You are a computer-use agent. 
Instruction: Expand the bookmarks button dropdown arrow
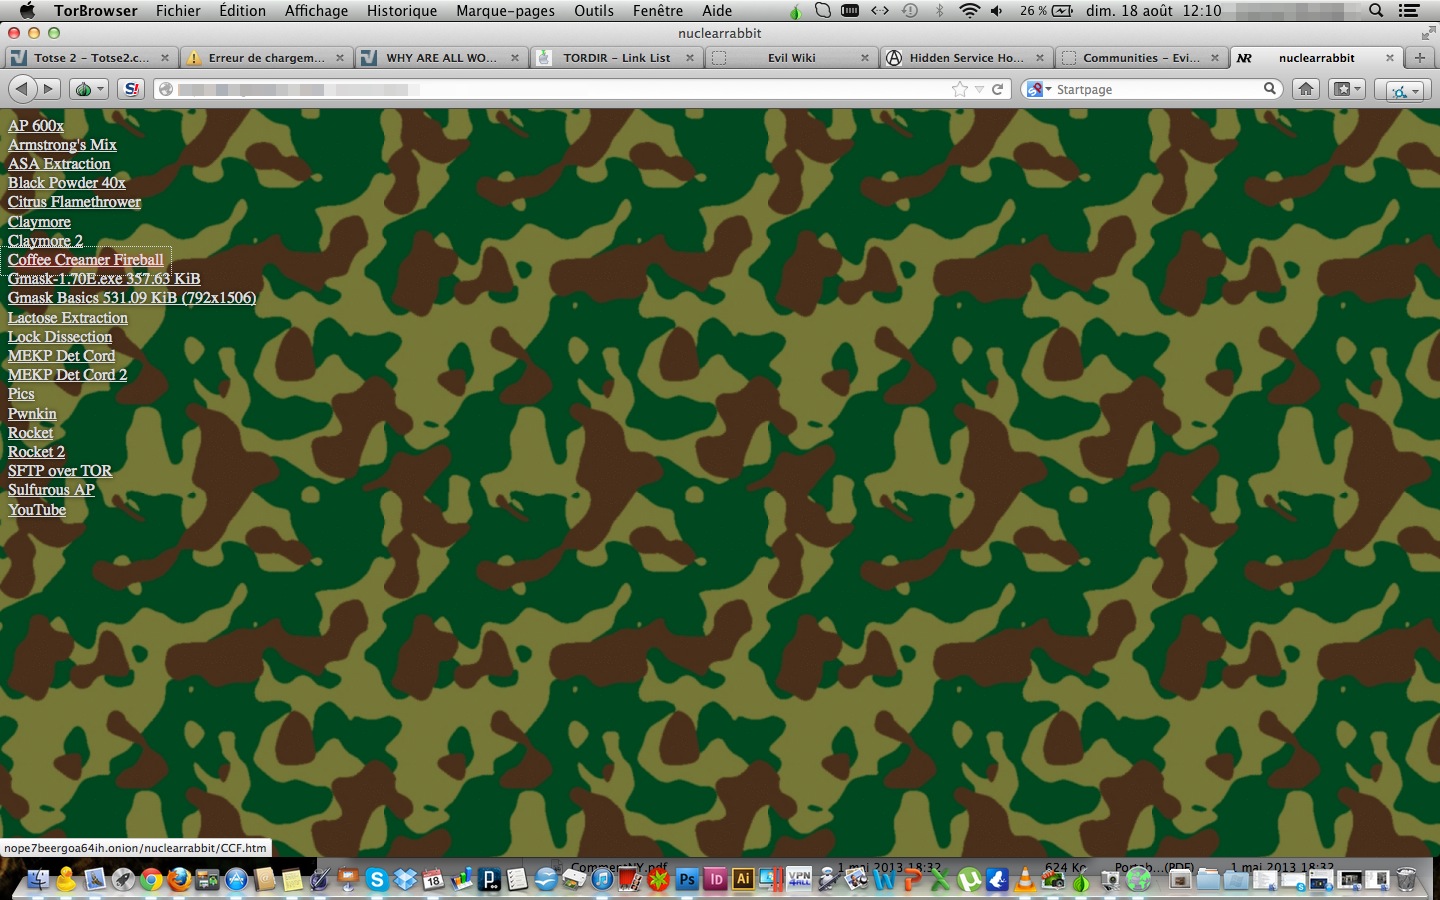click(x=1357, y=89)
